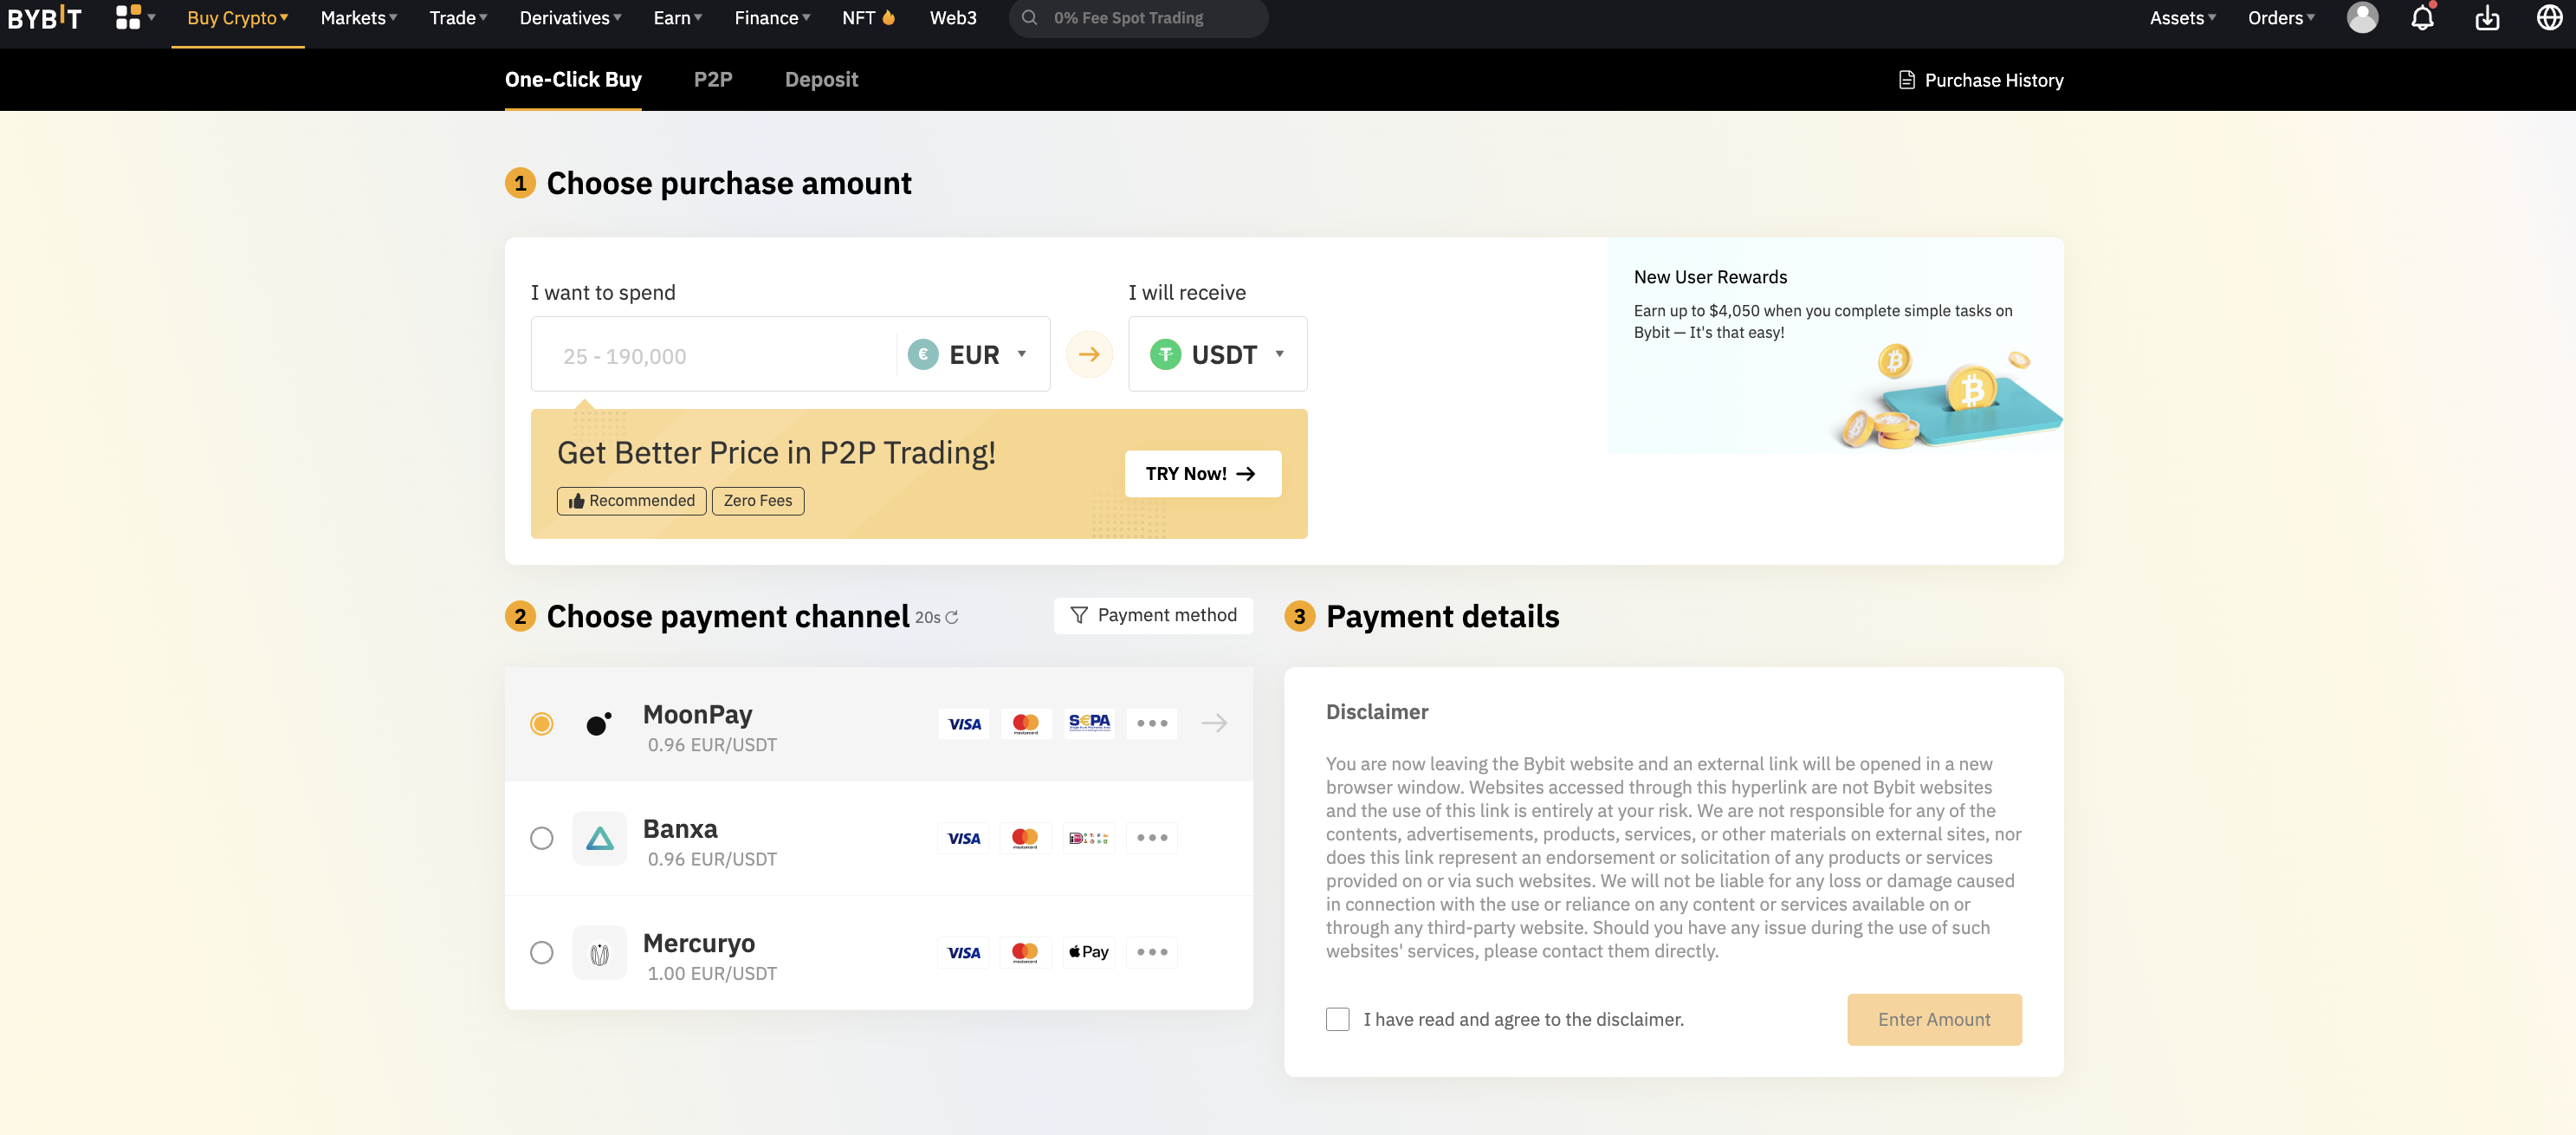The width and height of the screenshot is (2576, 1135).
Task: Click the orange swap arrow between currencies
Action: pos(1089,354)
